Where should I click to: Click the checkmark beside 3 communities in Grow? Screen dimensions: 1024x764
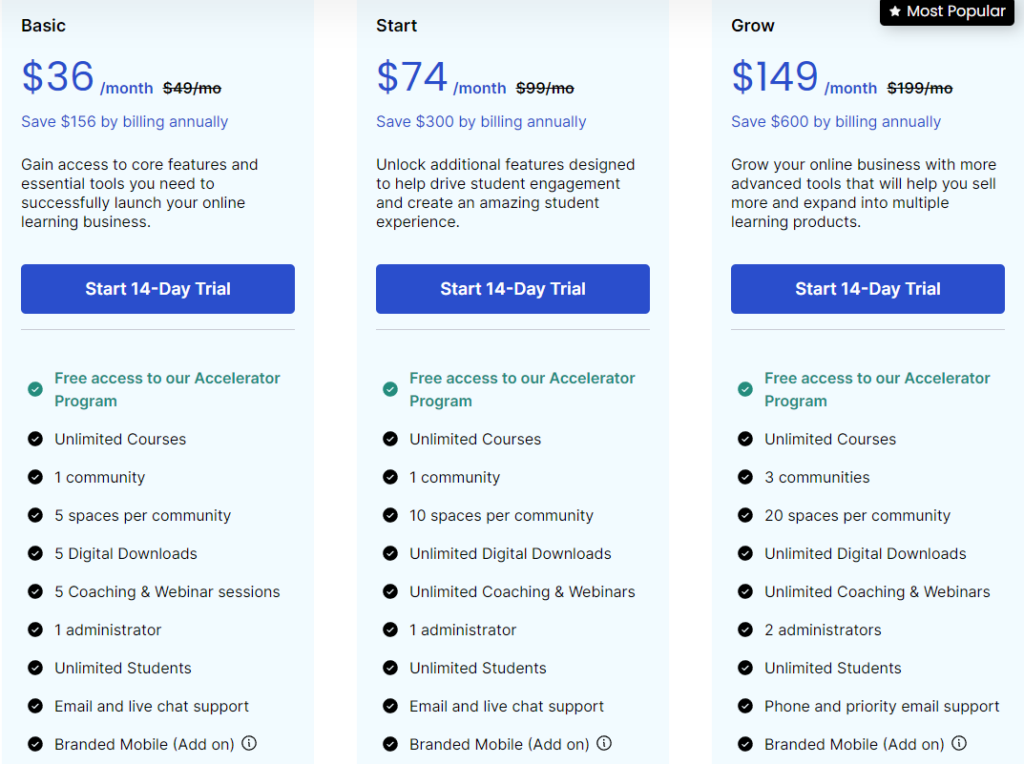click(745, 477)
